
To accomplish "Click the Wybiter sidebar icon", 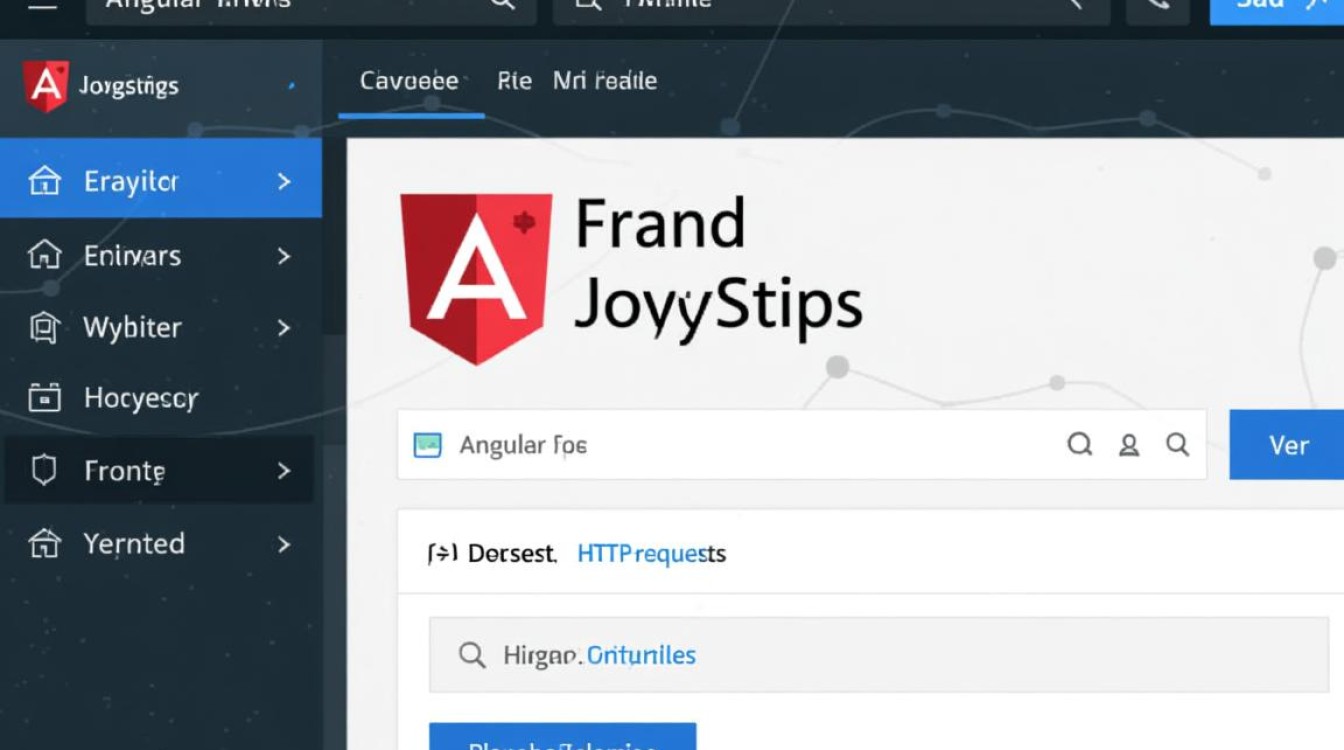I will coord(47,327).
